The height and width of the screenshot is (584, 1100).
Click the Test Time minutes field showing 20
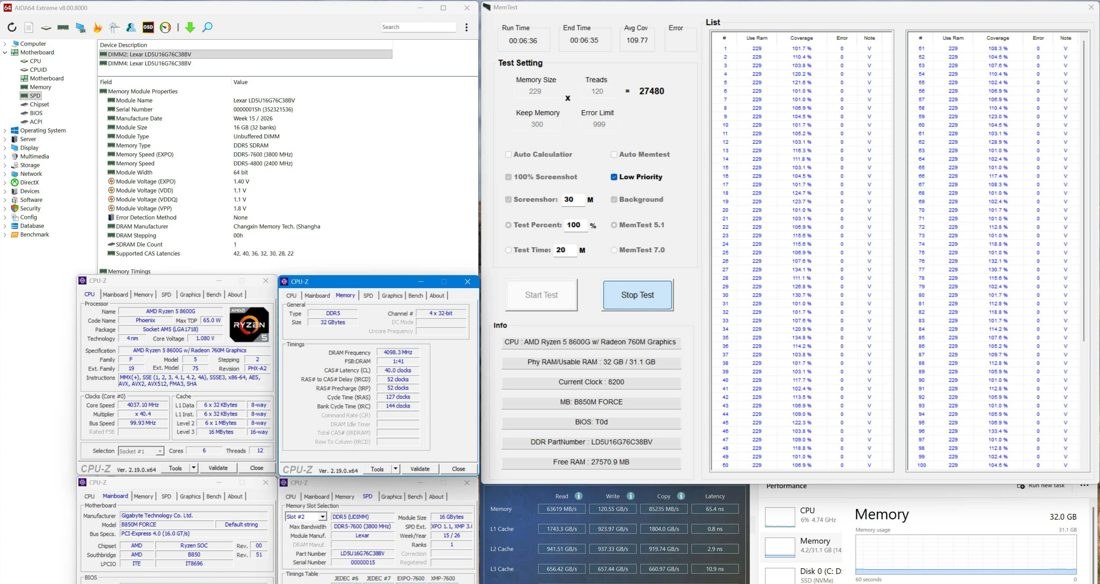[564, 250]
